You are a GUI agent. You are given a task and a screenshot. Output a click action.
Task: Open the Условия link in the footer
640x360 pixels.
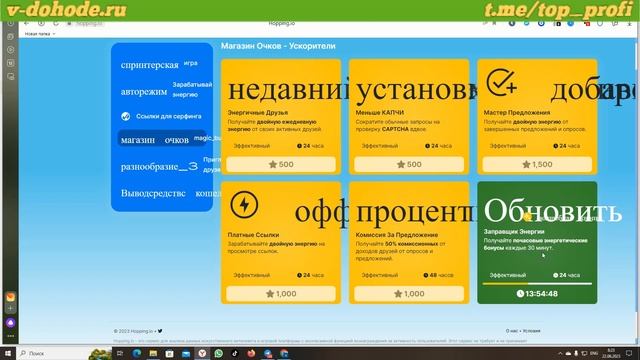[x=531, y=331]
